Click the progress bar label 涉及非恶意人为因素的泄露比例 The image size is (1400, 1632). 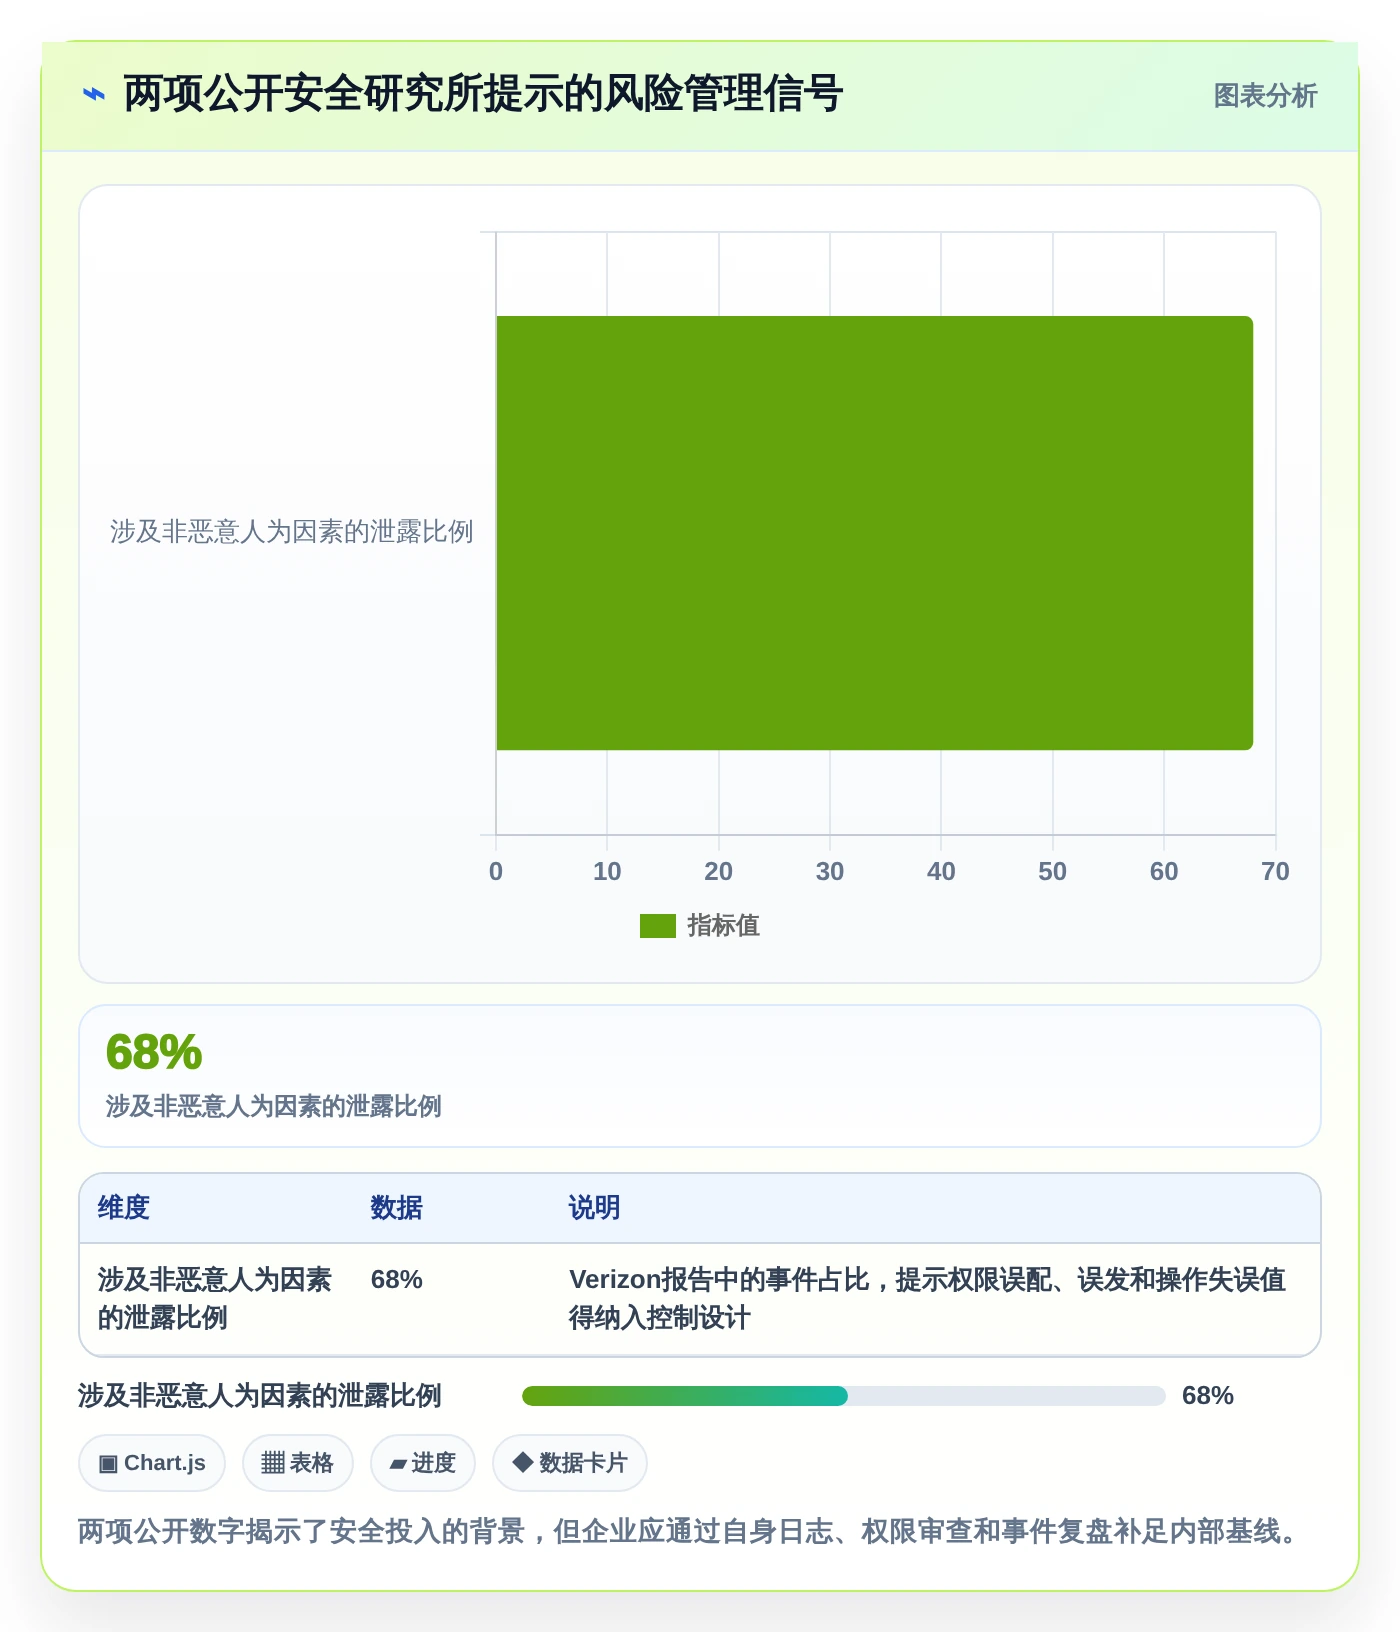tap(260, 1396)
